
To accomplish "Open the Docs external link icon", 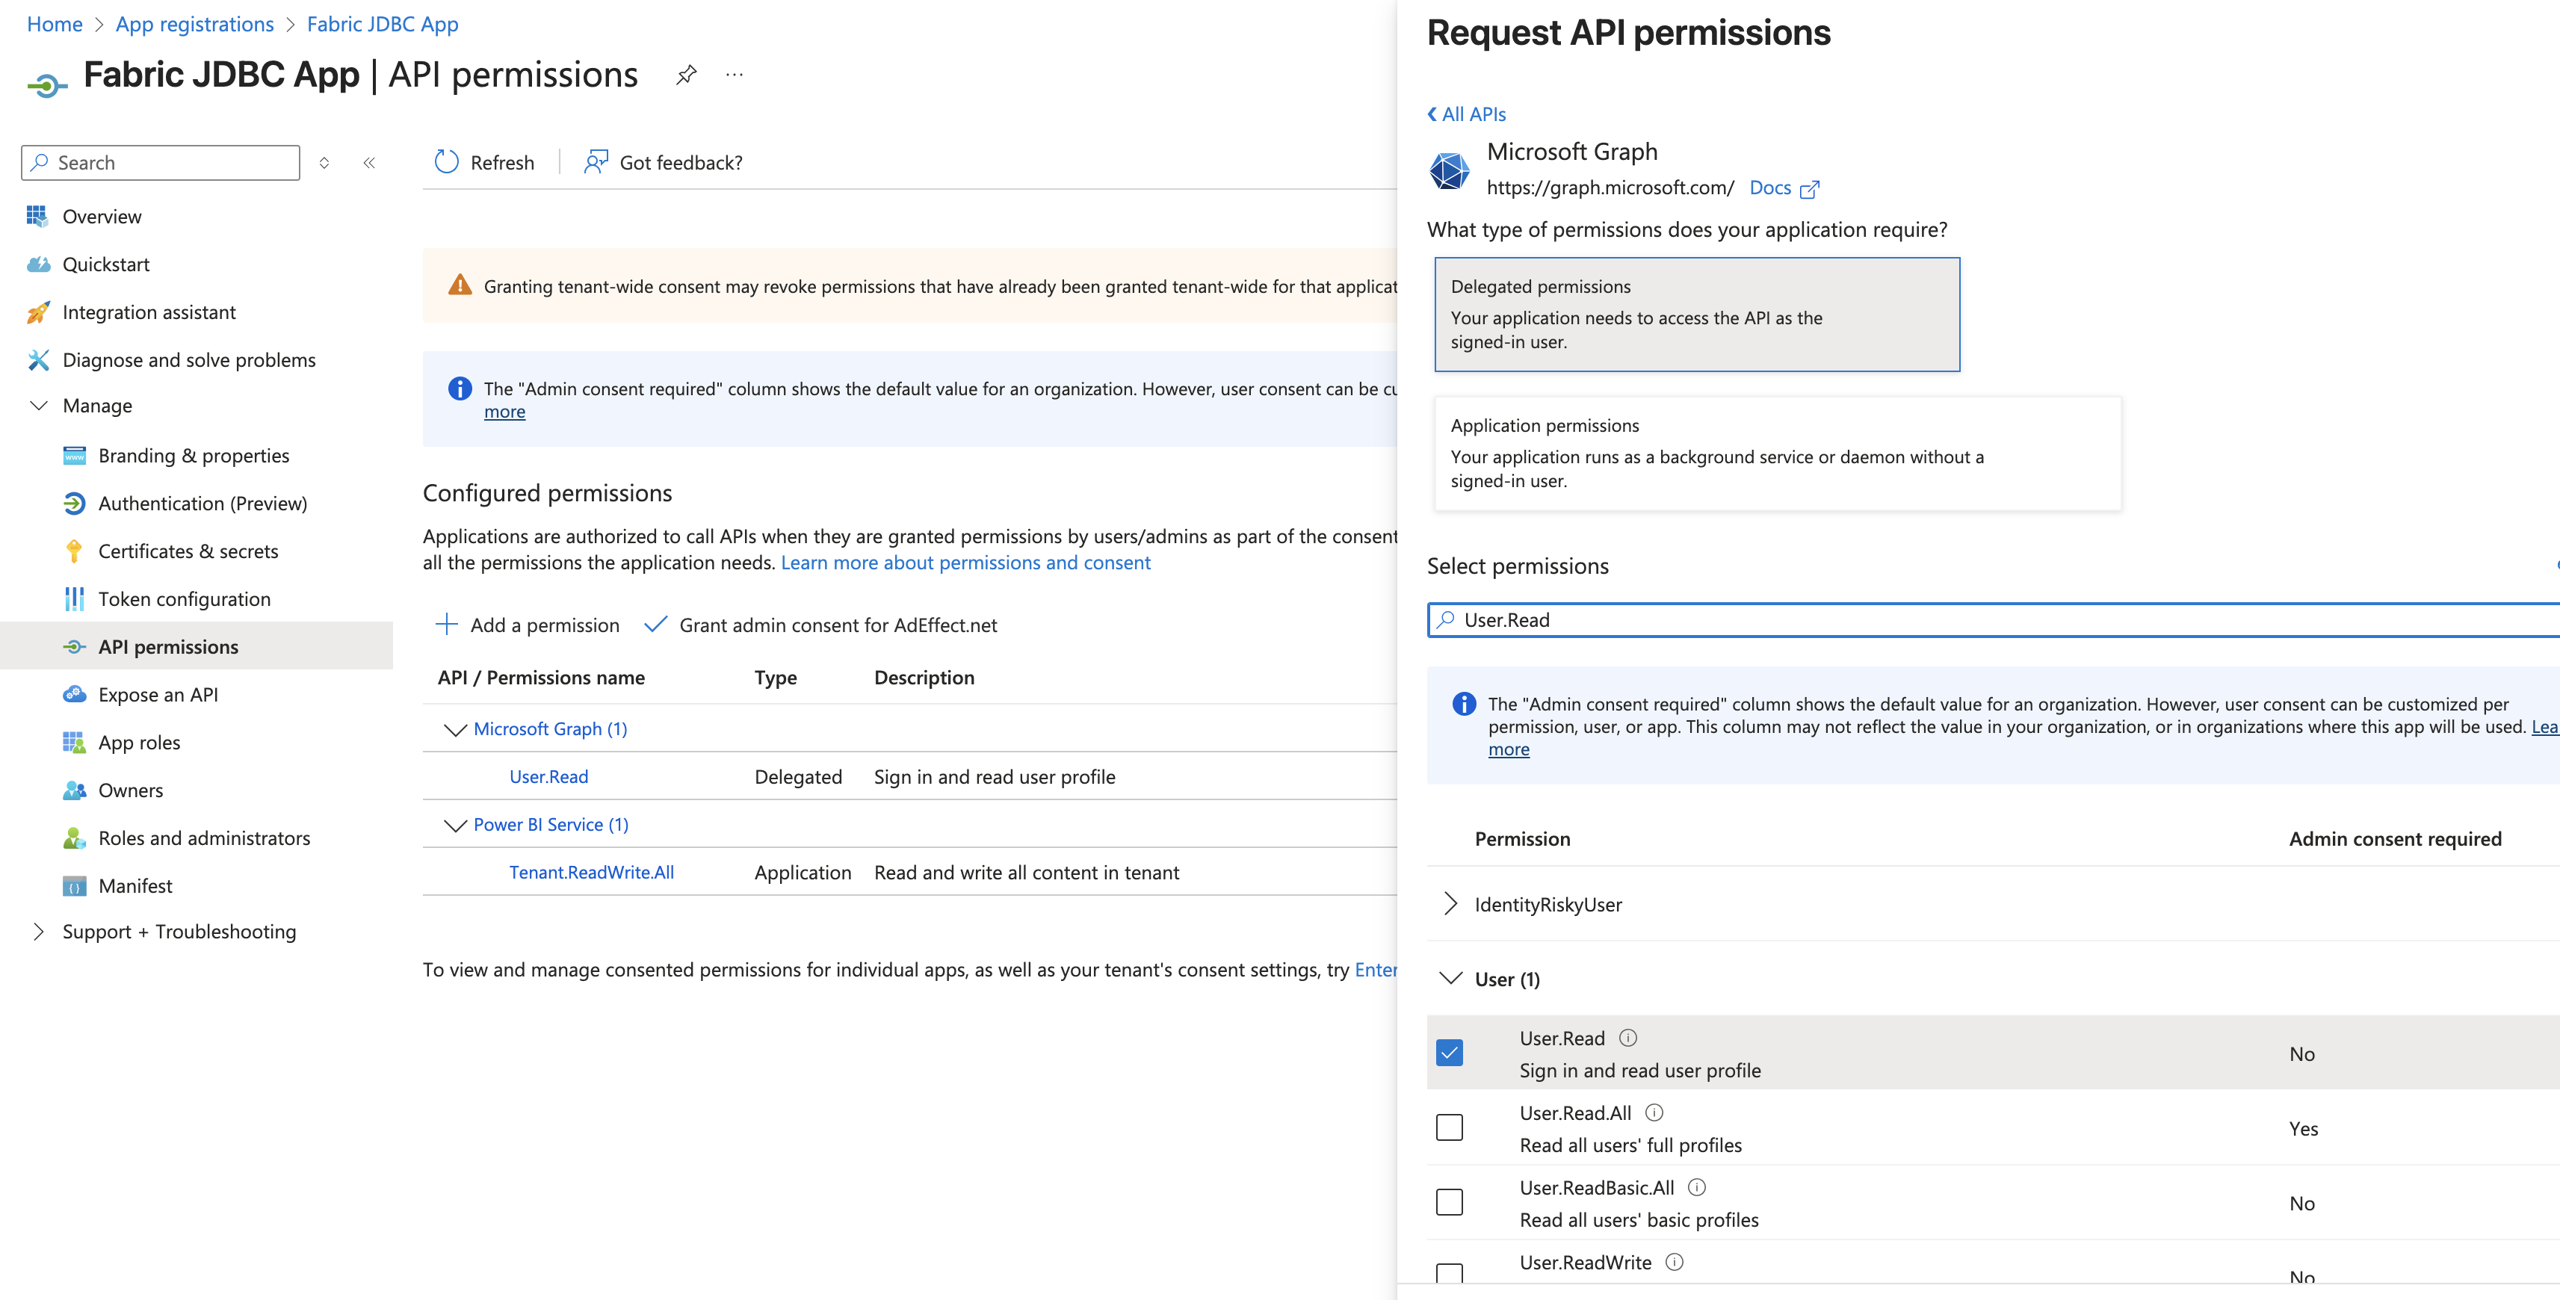I will click(1809, 188).
